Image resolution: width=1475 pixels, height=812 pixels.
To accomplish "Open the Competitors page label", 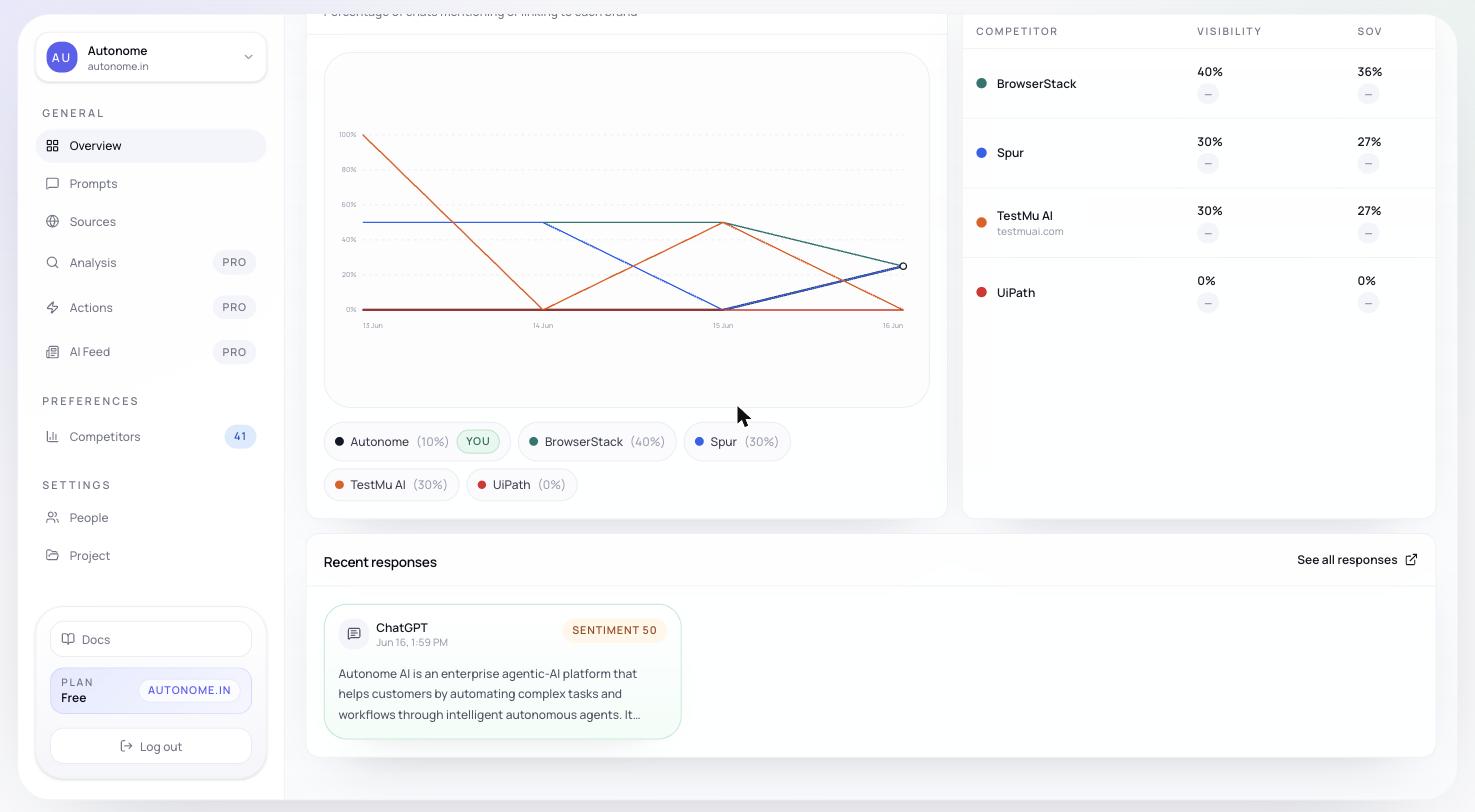I will pos(105,437).
